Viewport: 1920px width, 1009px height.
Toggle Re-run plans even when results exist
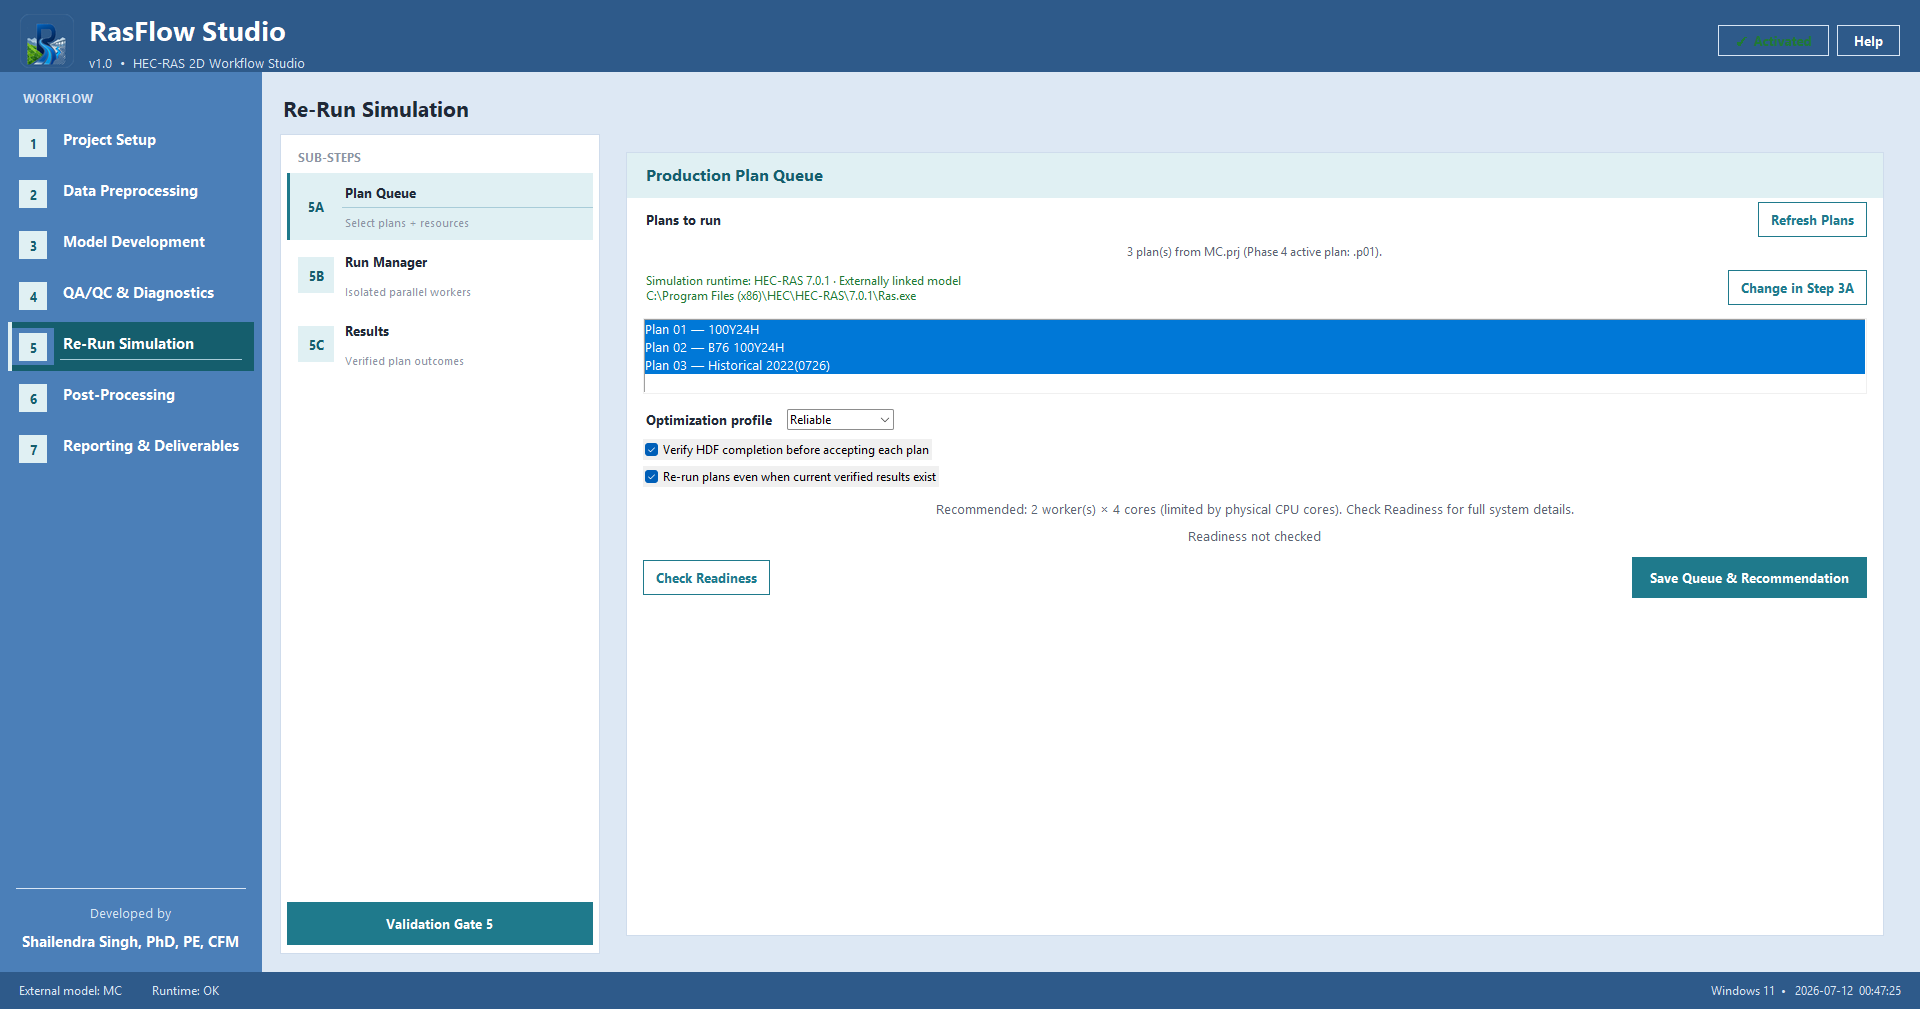point(652,477)
